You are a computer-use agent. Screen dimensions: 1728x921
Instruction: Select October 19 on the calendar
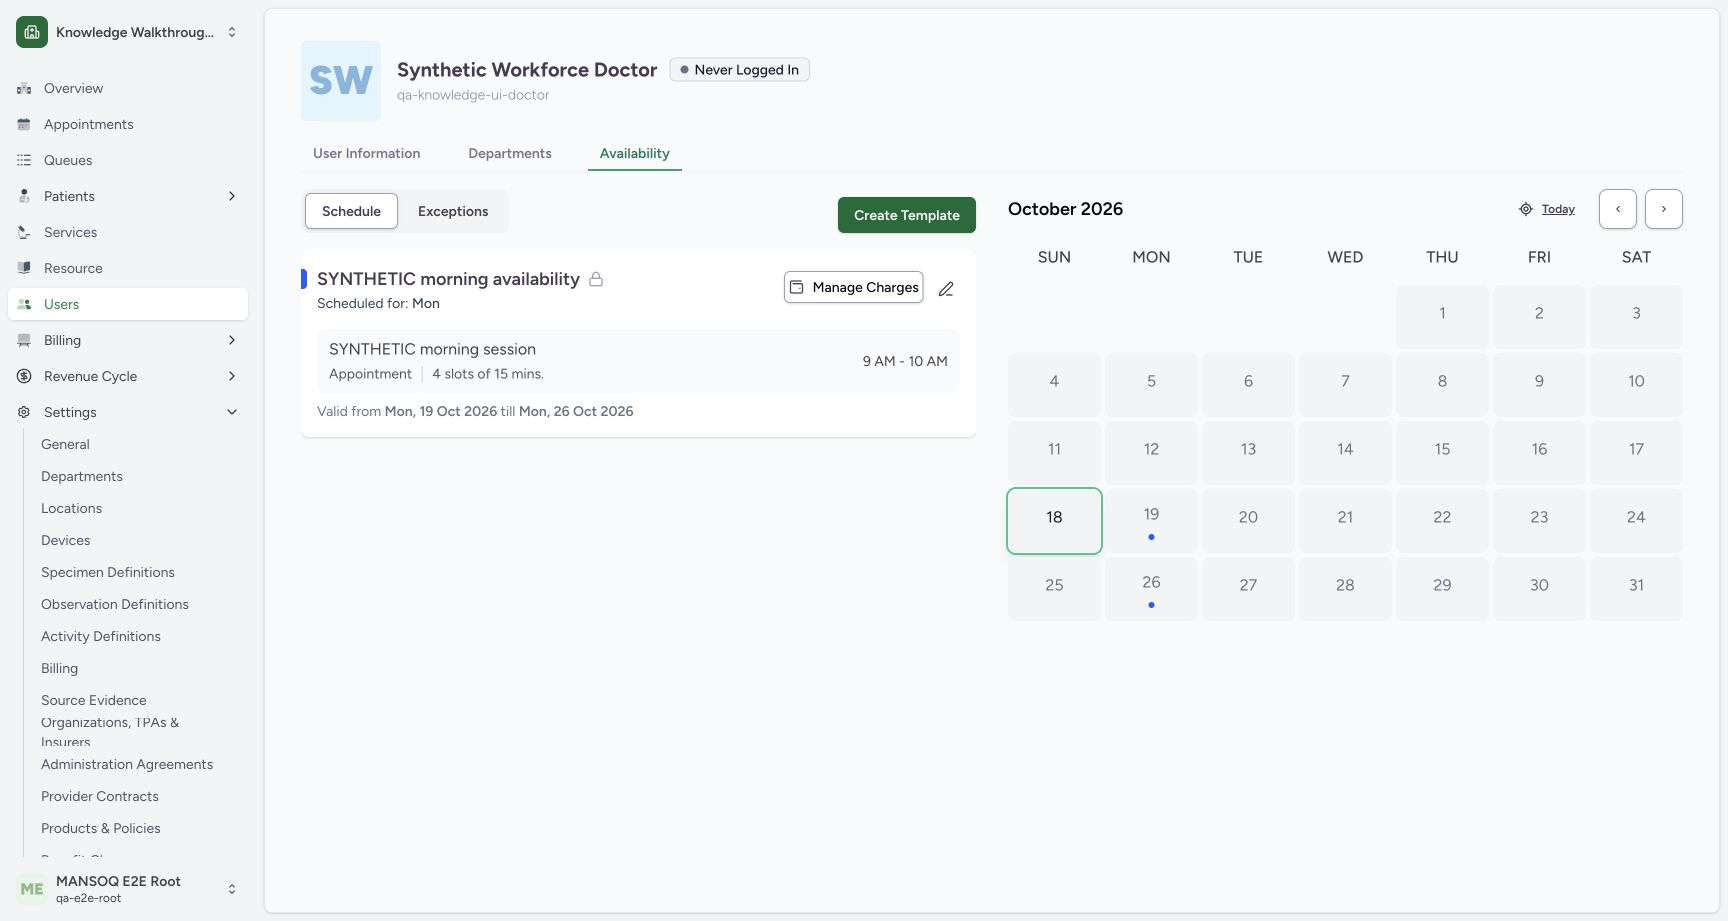tap(1151, 521)
